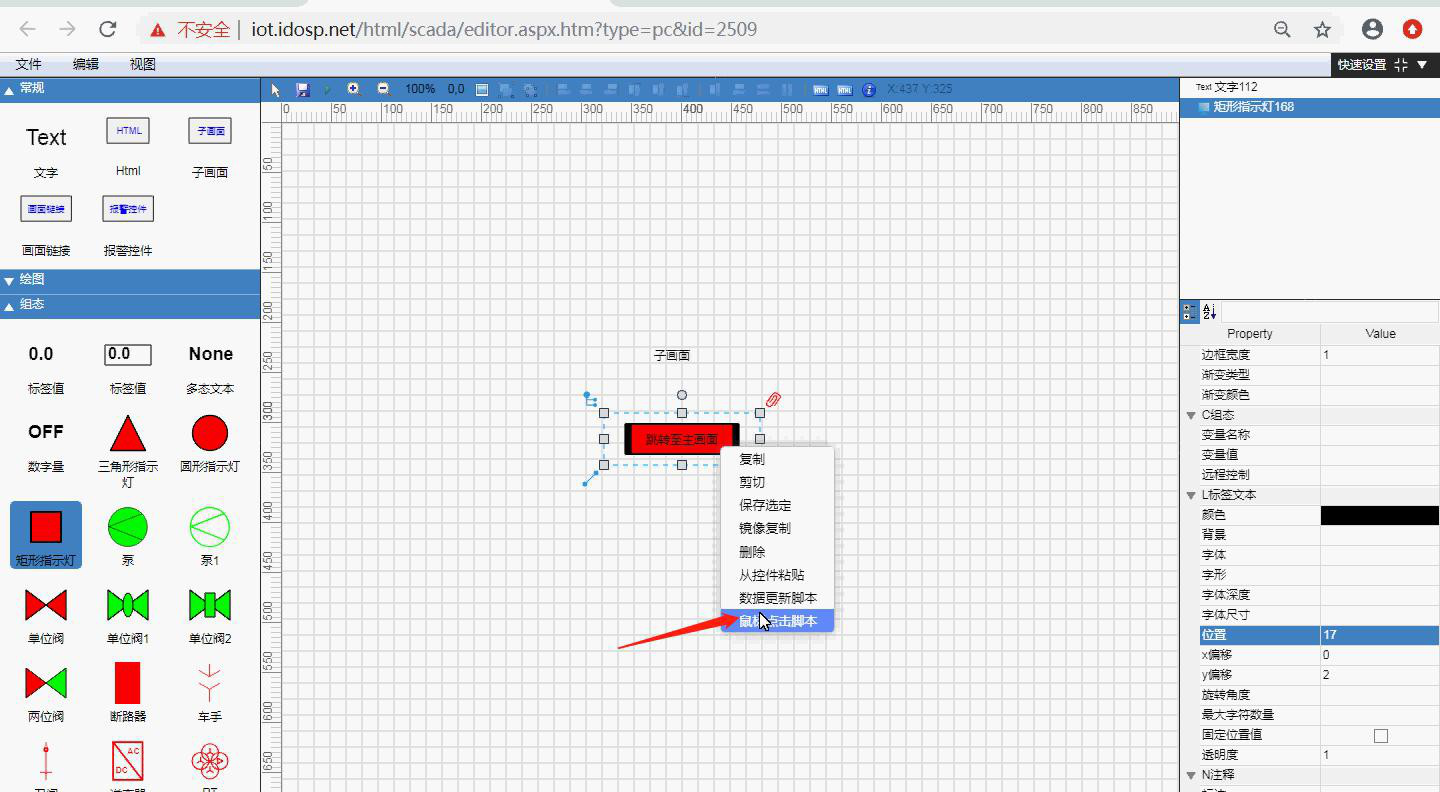The image size is (1440, 792).
Task: Click the zoom out magnifier icon
Action: point(383,89)
